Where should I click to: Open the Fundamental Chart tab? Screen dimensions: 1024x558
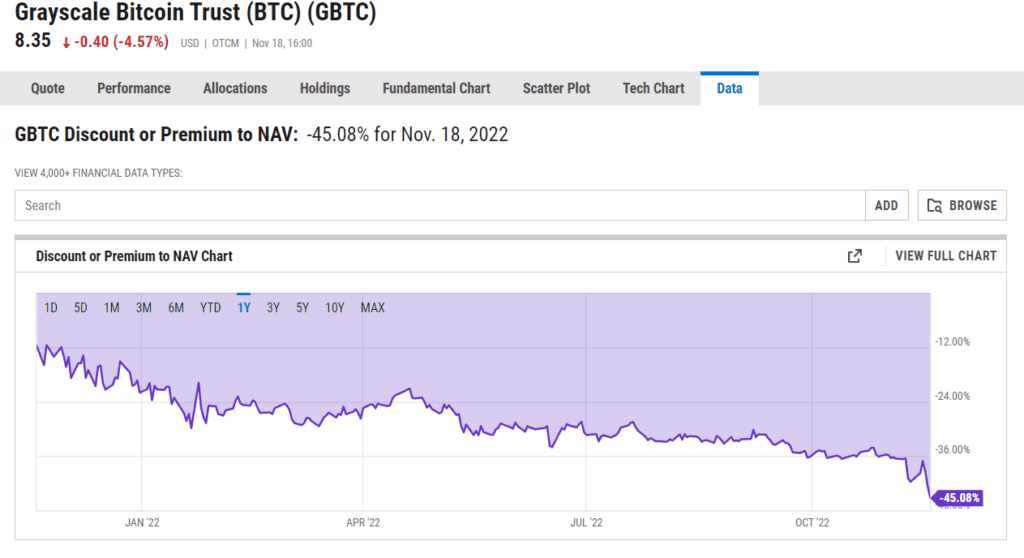(436, 88)
